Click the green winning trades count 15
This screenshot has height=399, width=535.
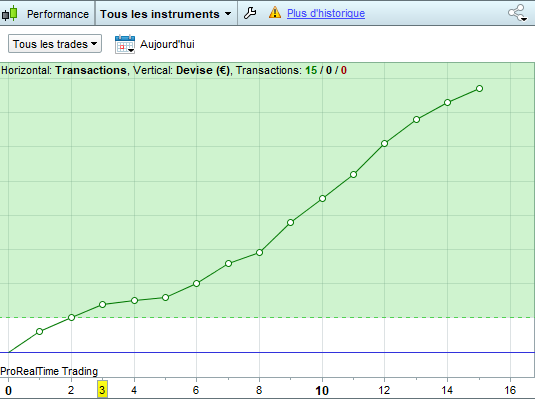(x=311, y=70)
